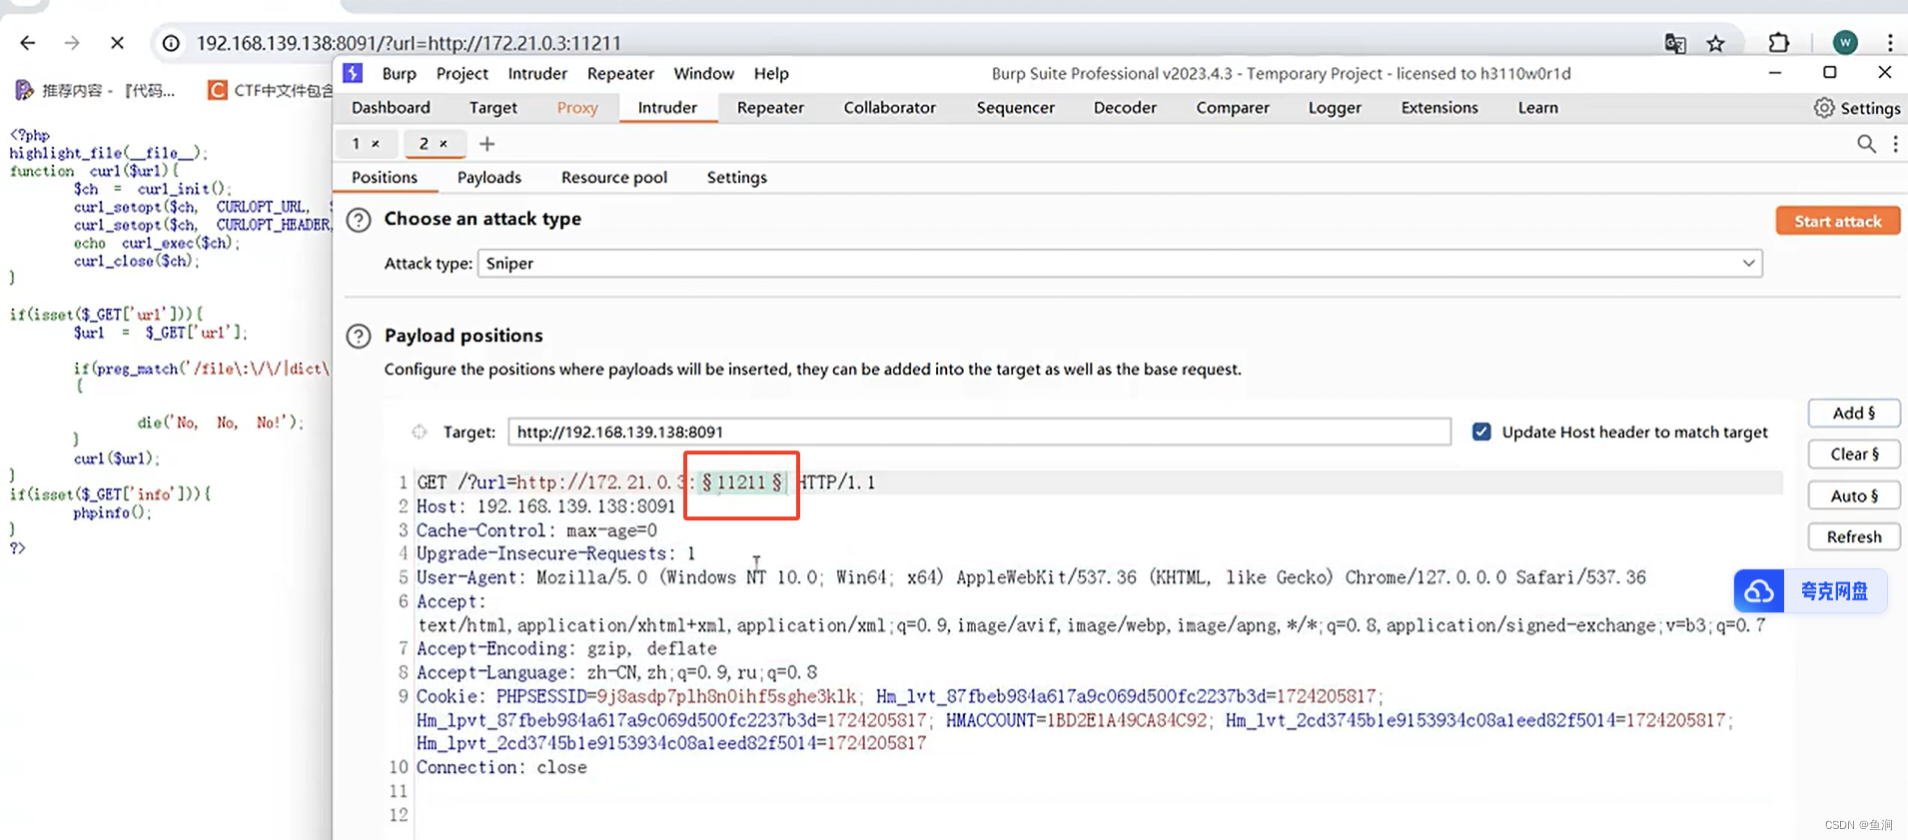
Task: Click the User-Agent header line
Action: click(1031, 577)
